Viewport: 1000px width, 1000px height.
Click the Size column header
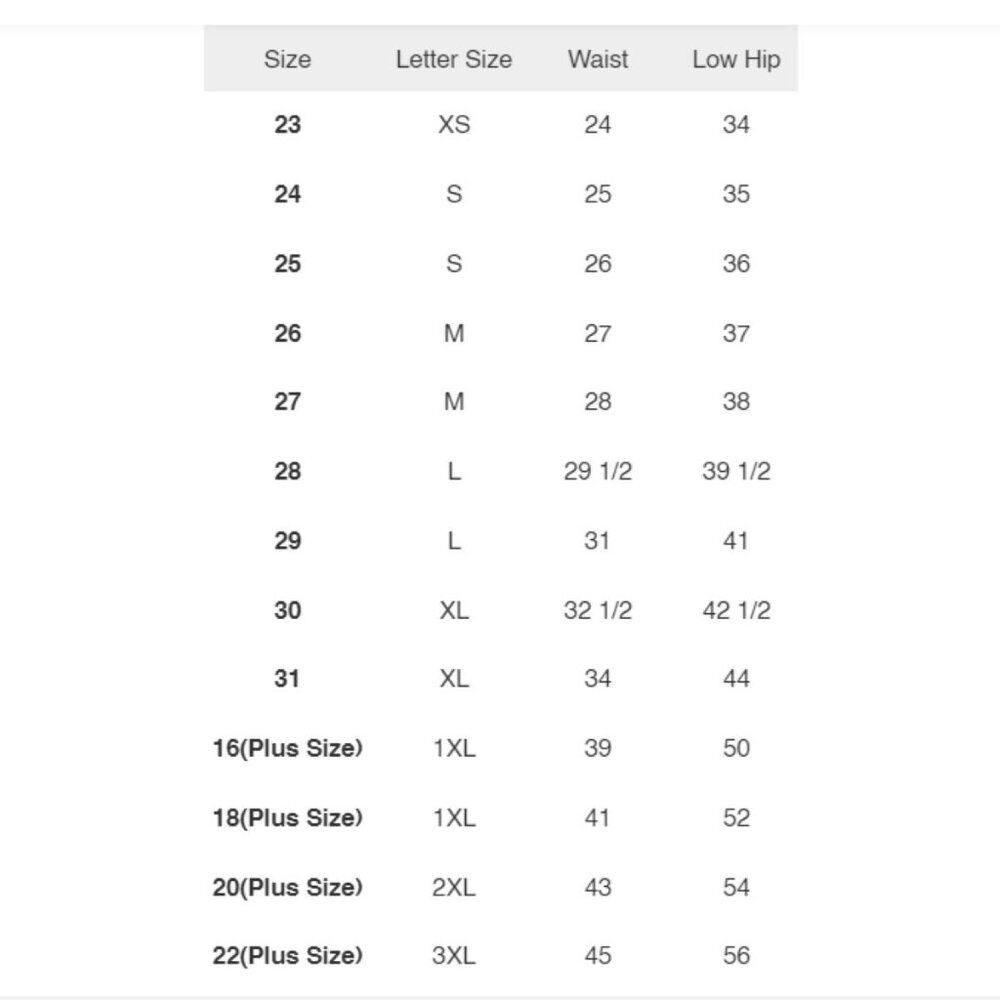click(288, 59)
